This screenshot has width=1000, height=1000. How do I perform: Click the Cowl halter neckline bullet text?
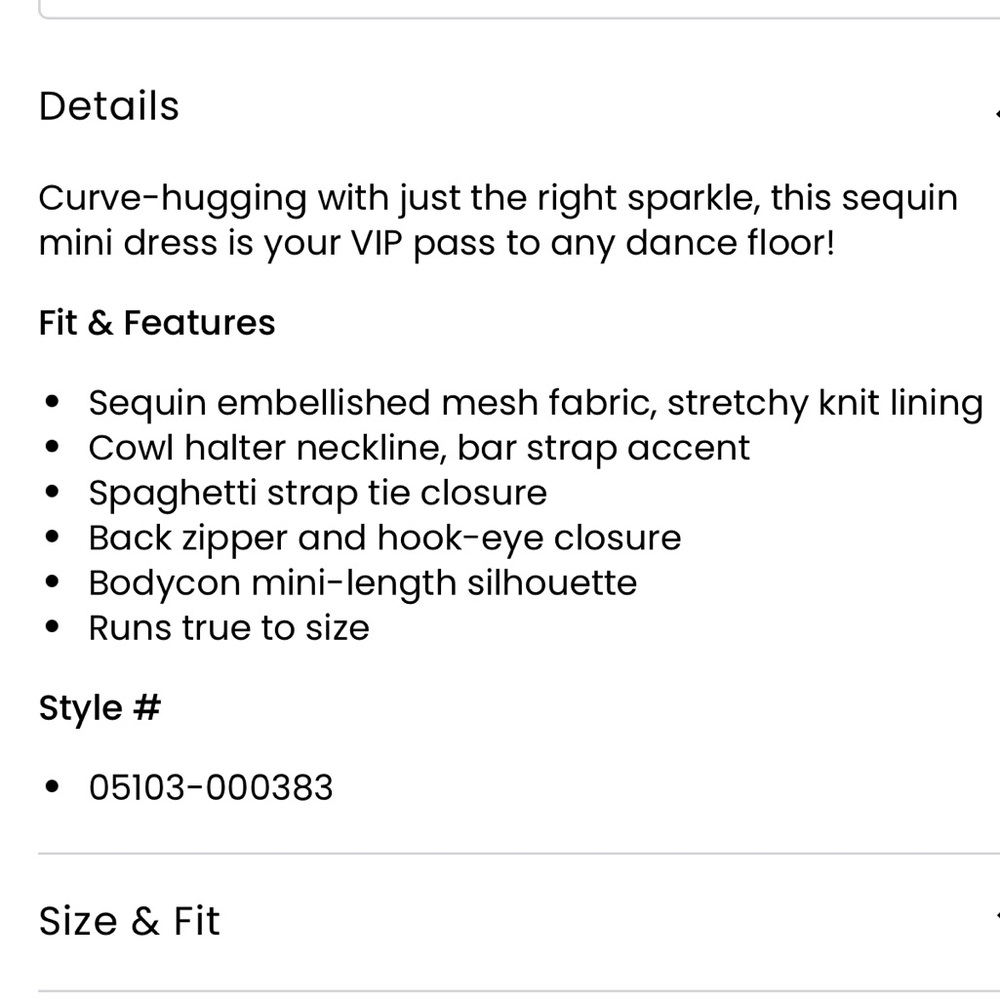coord(419,448)
